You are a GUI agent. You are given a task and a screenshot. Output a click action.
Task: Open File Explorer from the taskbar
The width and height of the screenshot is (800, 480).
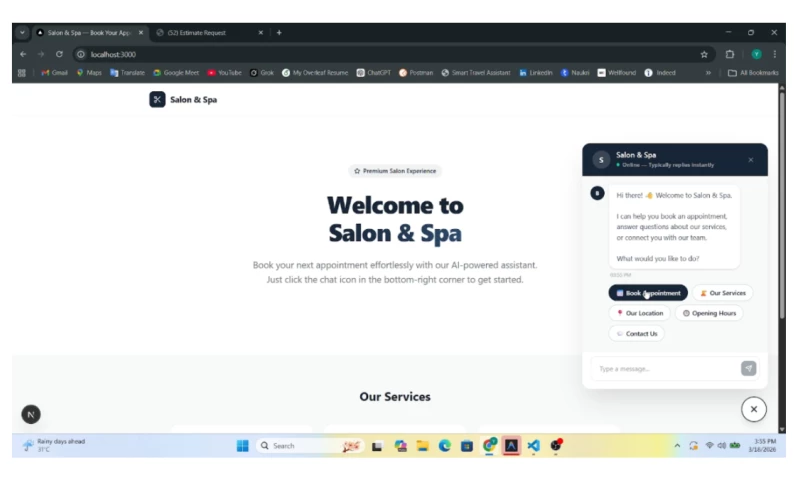422,446
